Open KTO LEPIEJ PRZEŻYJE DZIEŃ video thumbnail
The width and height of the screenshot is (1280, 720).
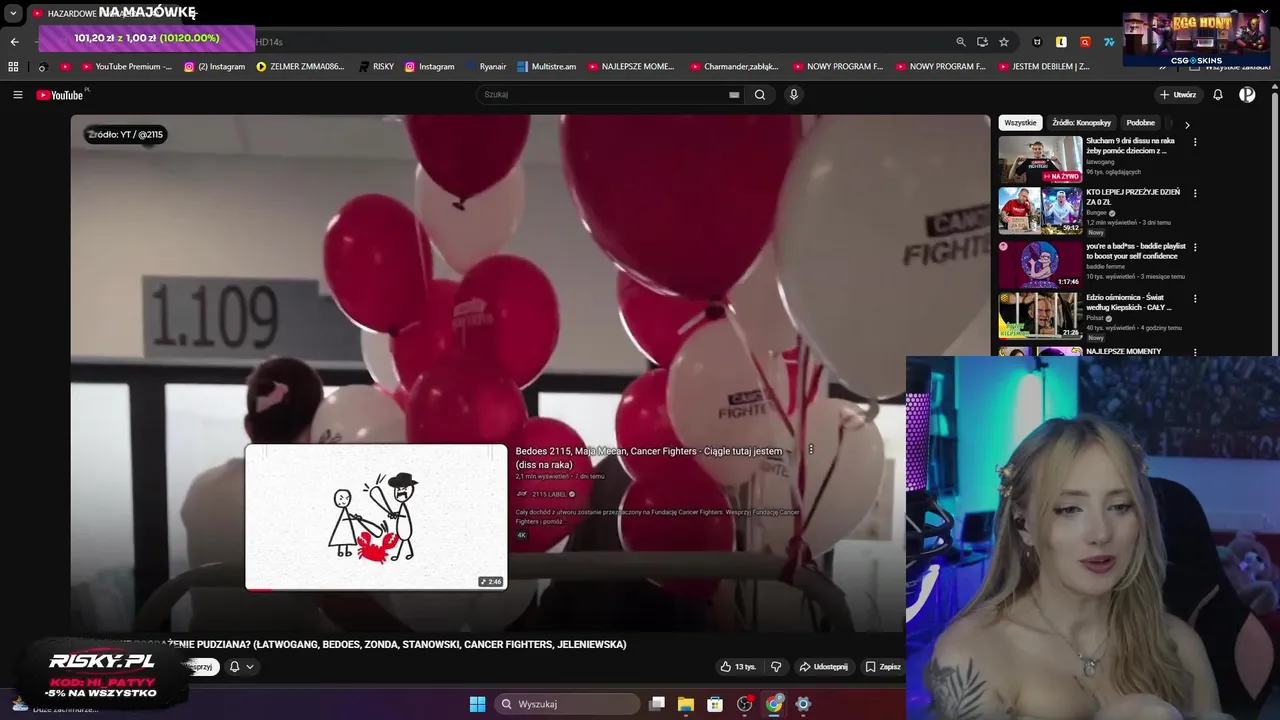tap(1040, 211)
